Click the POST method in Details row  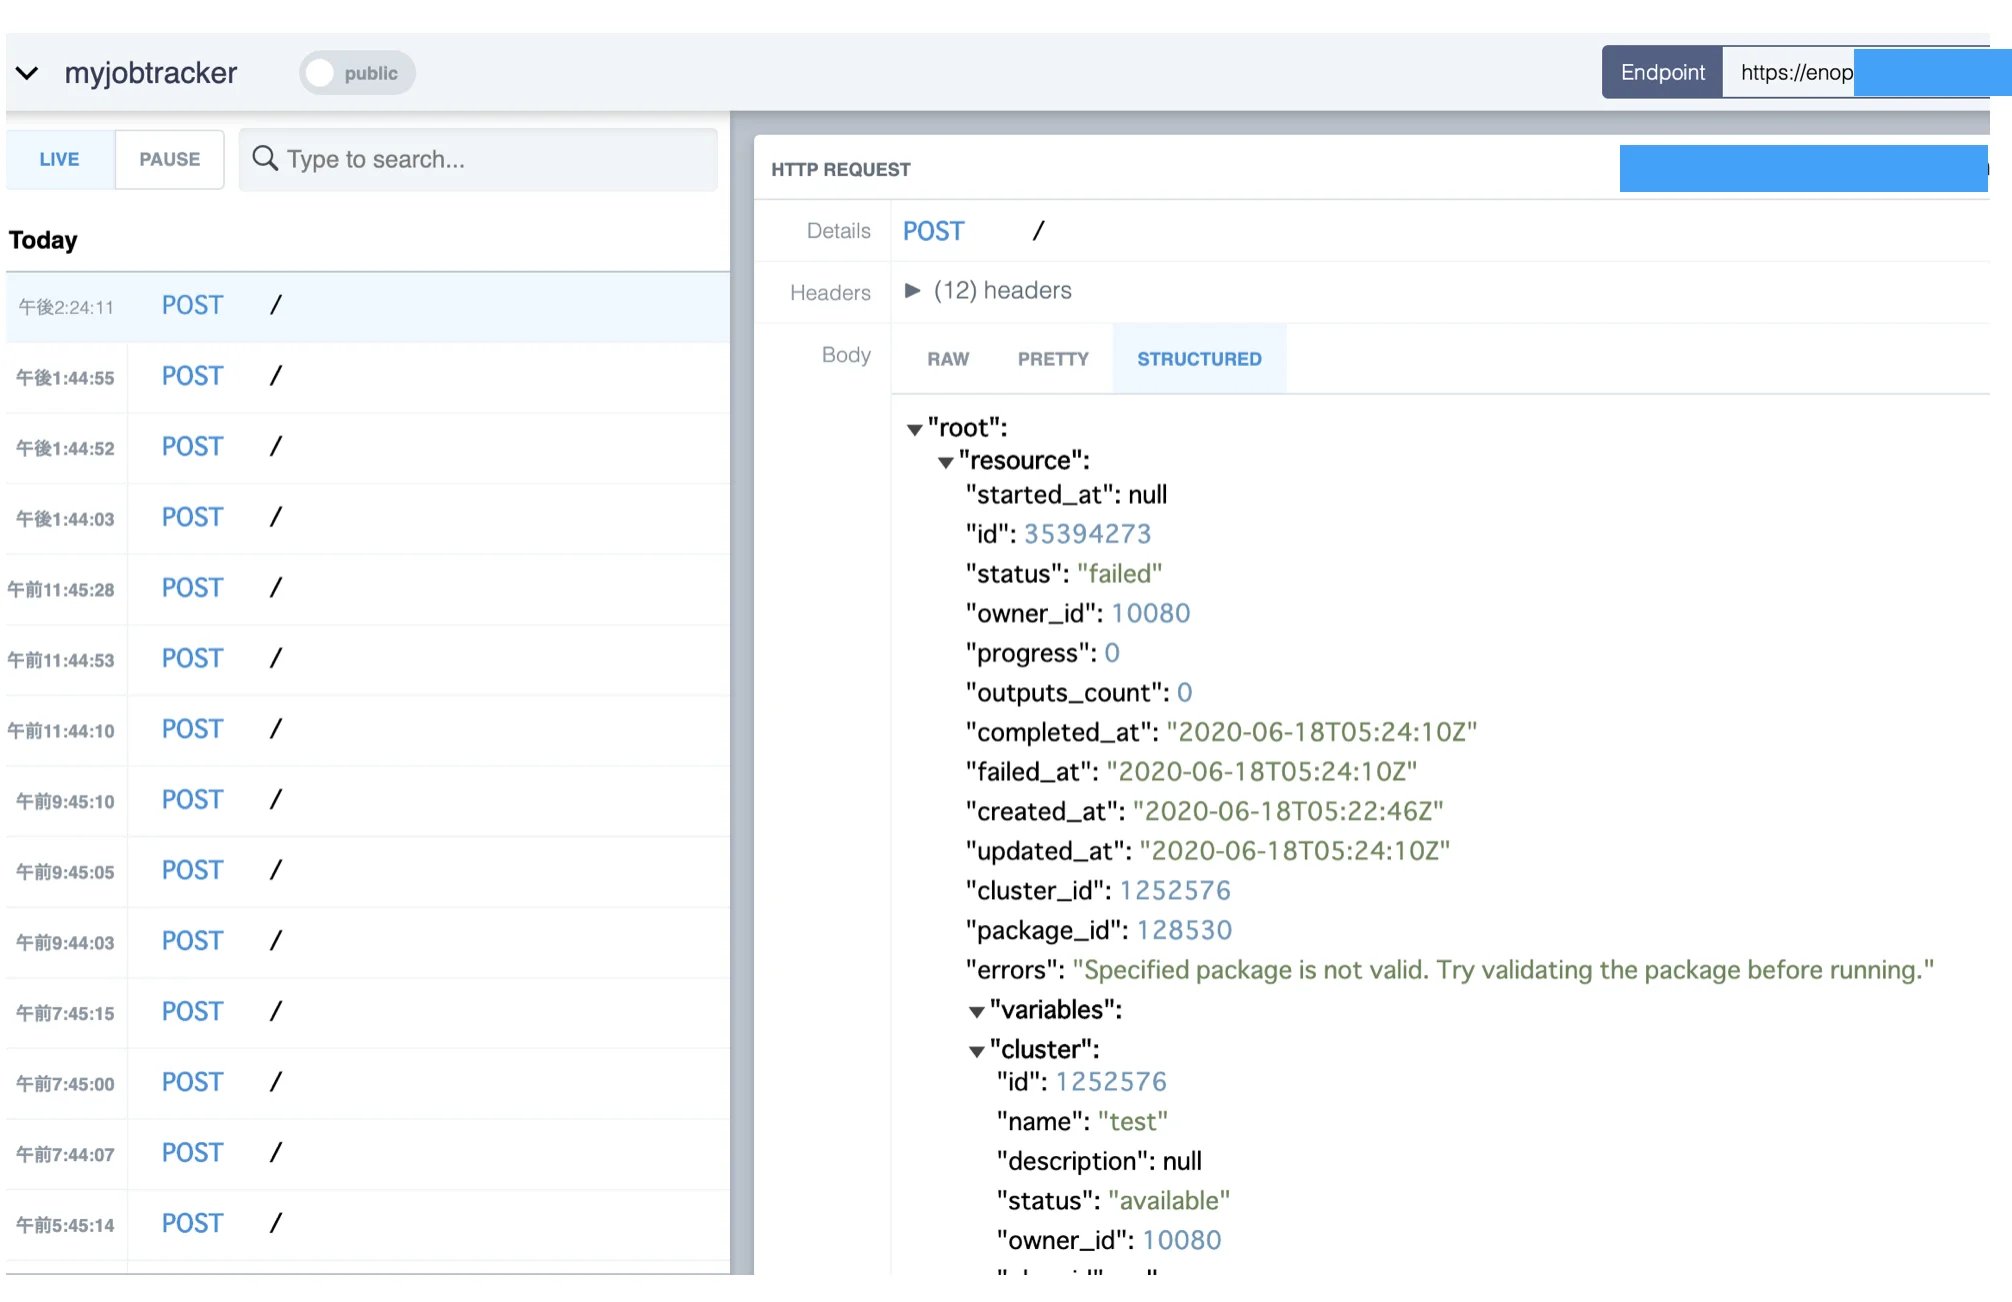(x=933, y=231)
